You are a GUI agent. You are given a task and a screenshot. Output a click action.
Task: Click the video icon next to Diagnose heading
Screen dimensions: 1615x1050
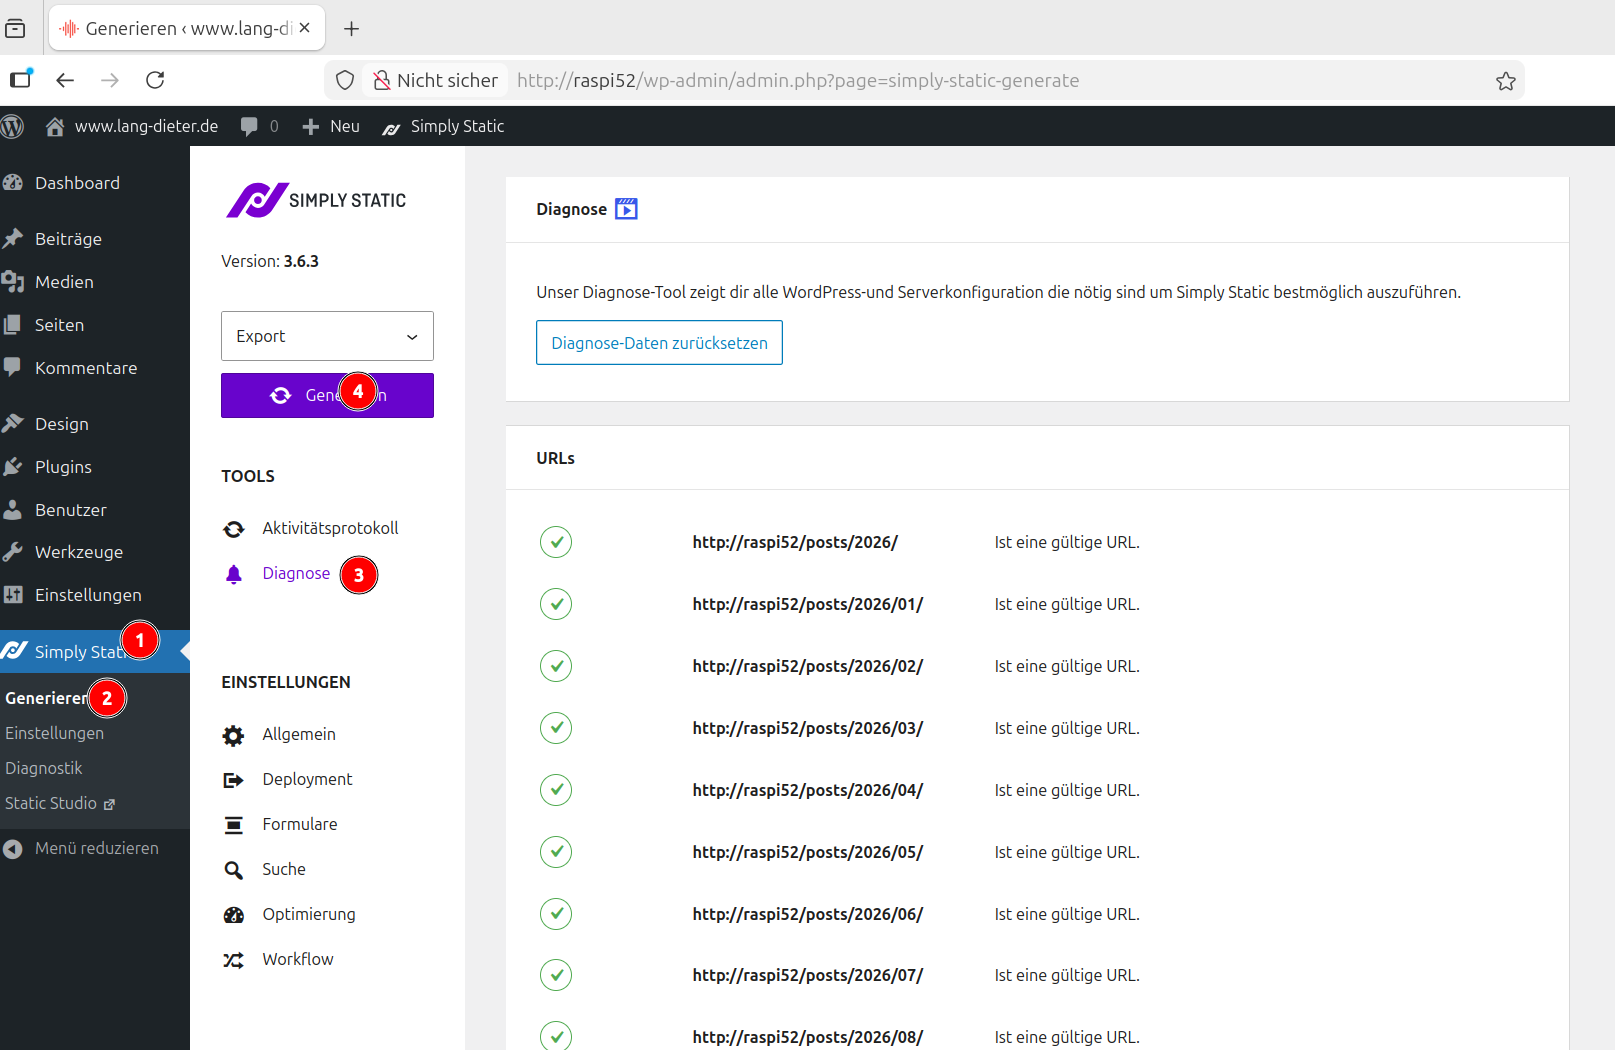626,209
